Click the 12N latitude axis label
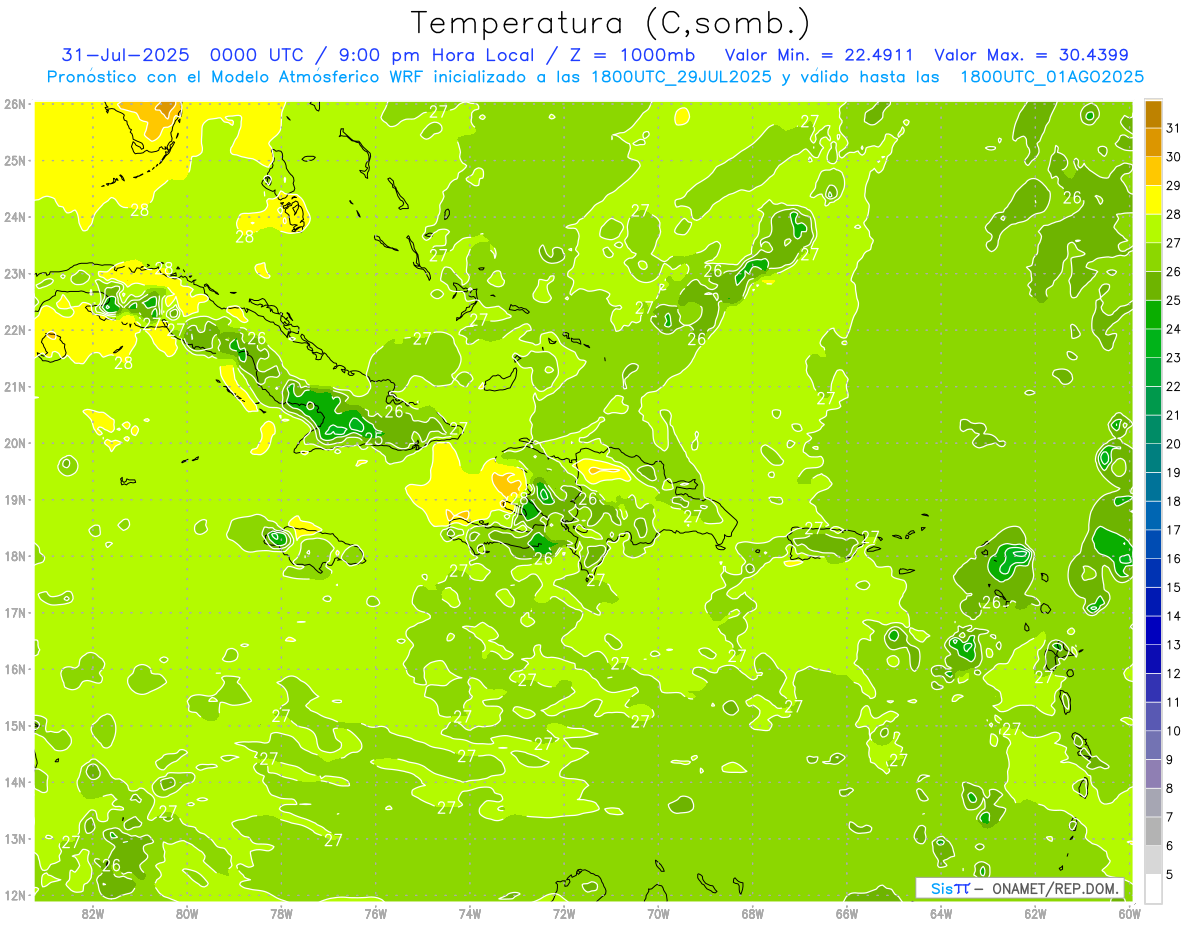1200x927 pixels. coord(14,895)
